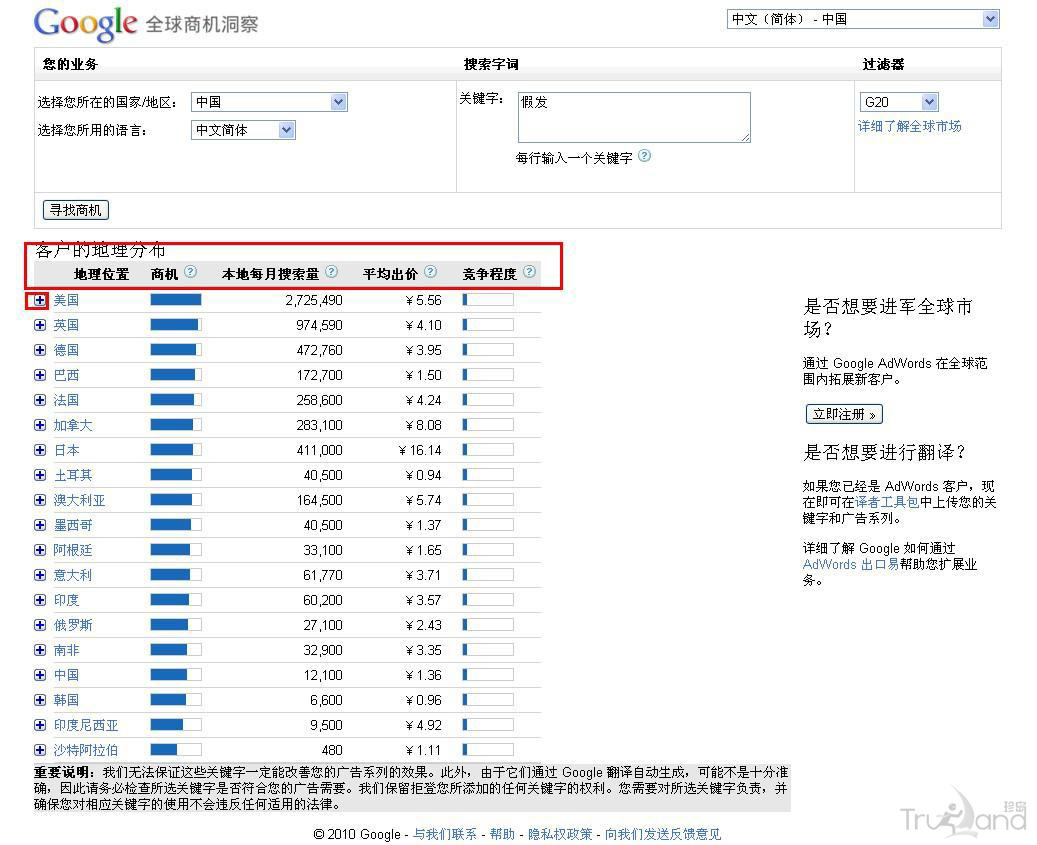Expand the 中国 row details
The image size is (1037, 845).
click(39, 675)
